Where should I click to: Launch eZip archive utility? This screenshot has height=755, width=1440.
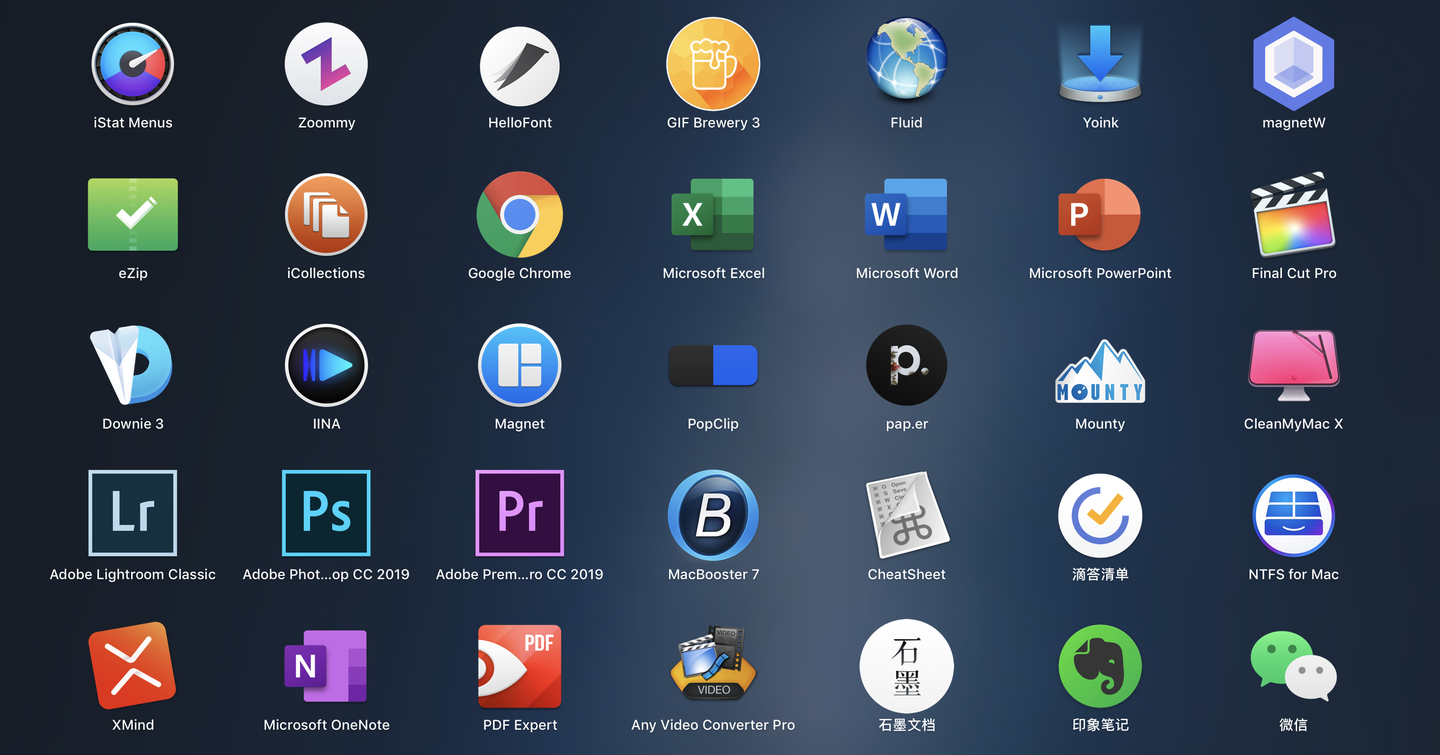(x=133, y=215)
